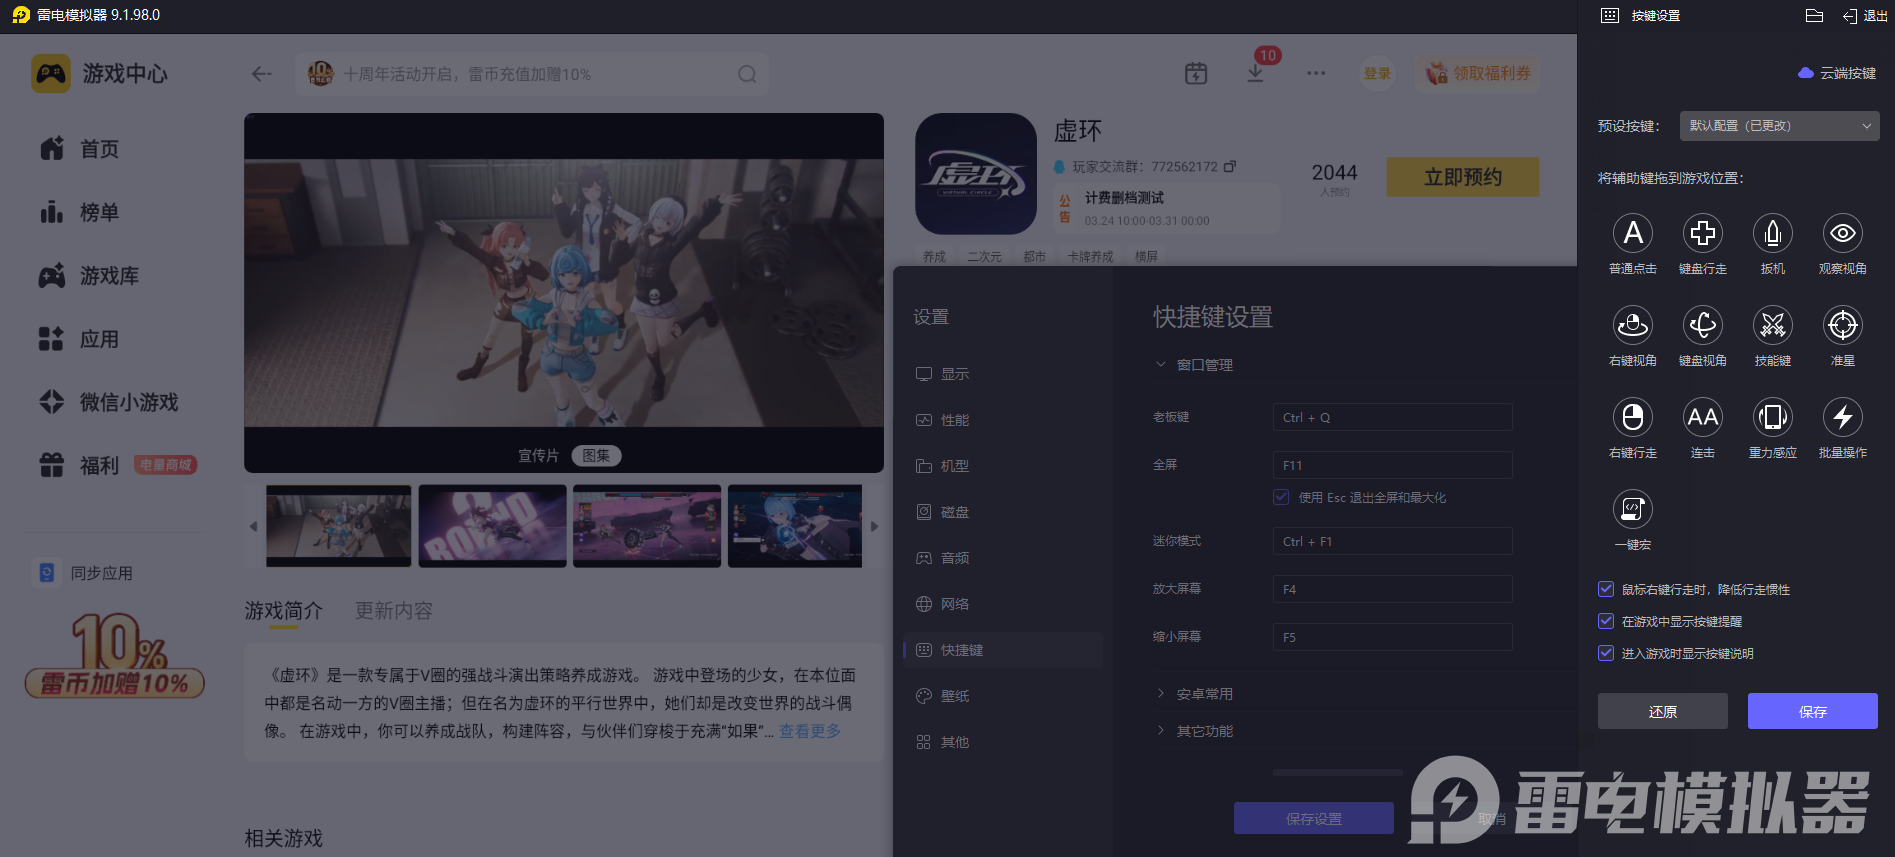
Task: Click the 全屏 F11 shortcut field
Action: coord(1392,465)
